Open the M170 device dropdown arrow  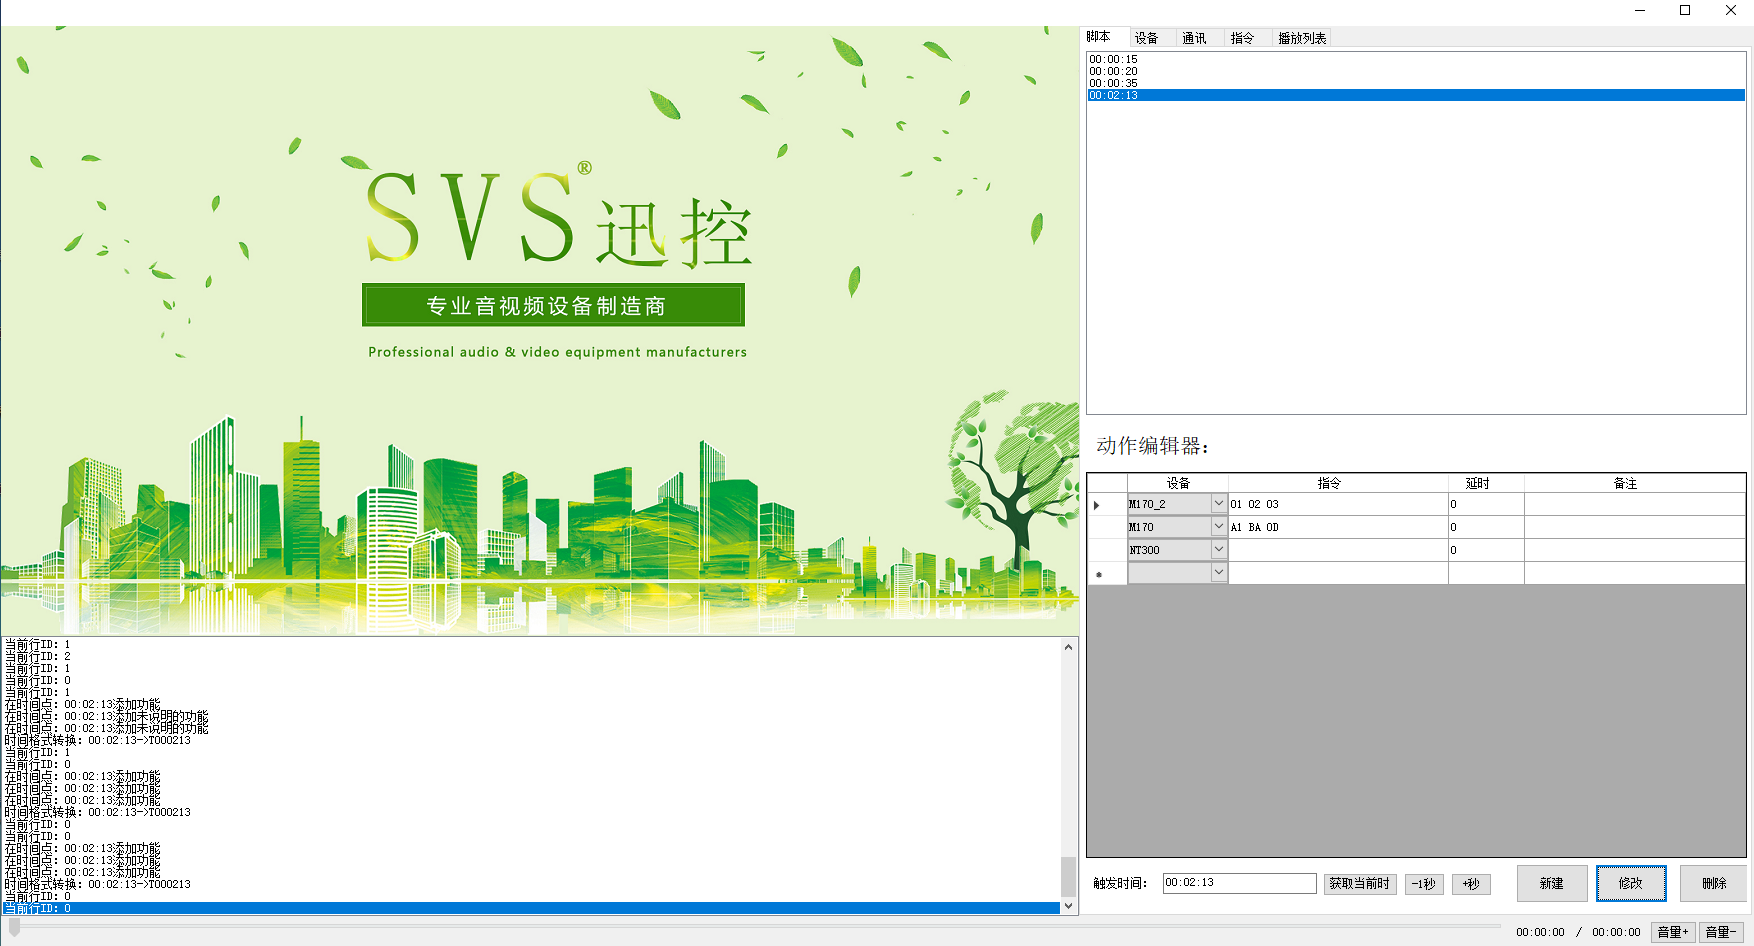click(x=1218, y=527)
